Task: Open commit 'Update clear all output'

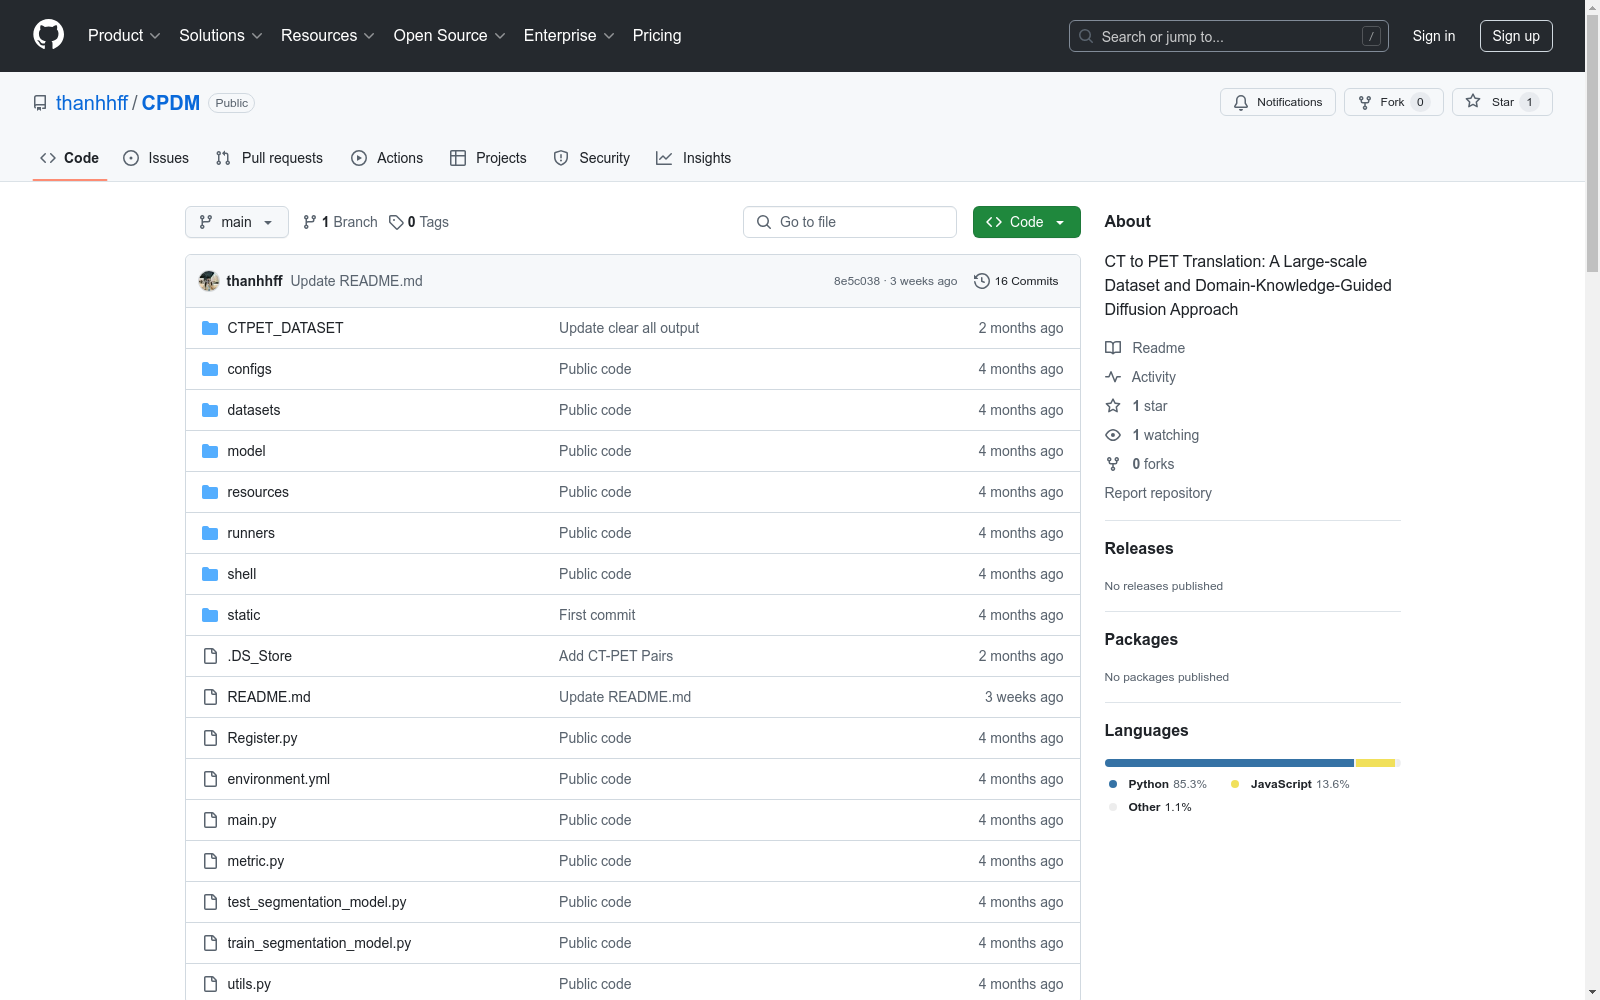Action: click(x=629, y=328)
